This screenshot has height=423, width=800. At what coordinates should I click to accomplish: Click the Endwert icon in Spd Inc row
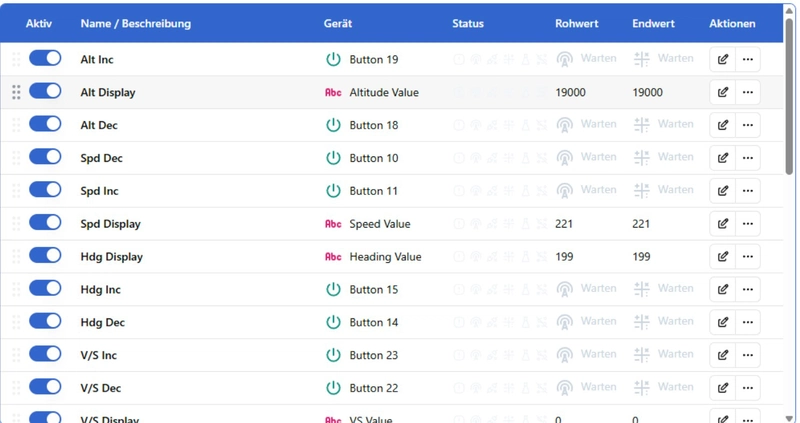(x=642, y=190)
